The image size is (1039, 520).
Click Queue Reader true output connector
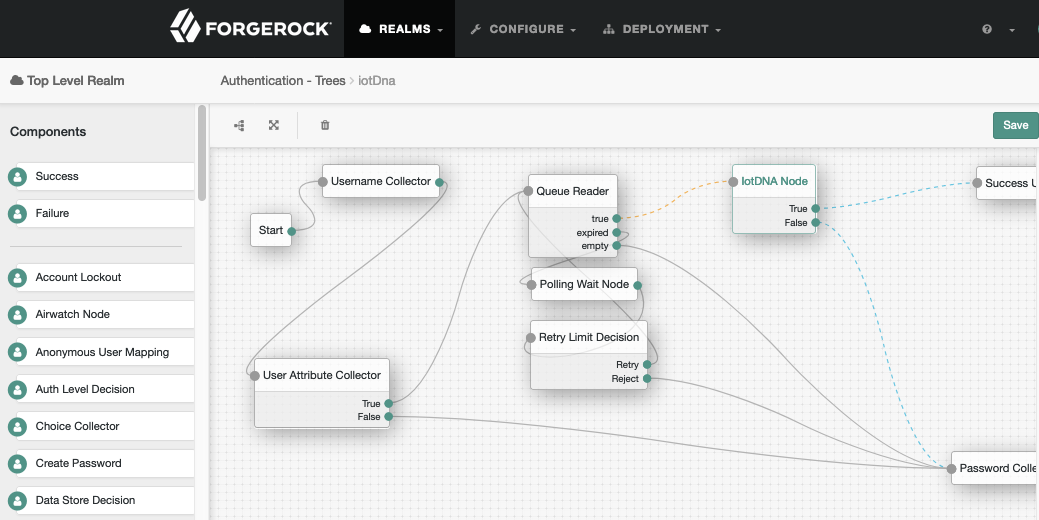(617, 219)
